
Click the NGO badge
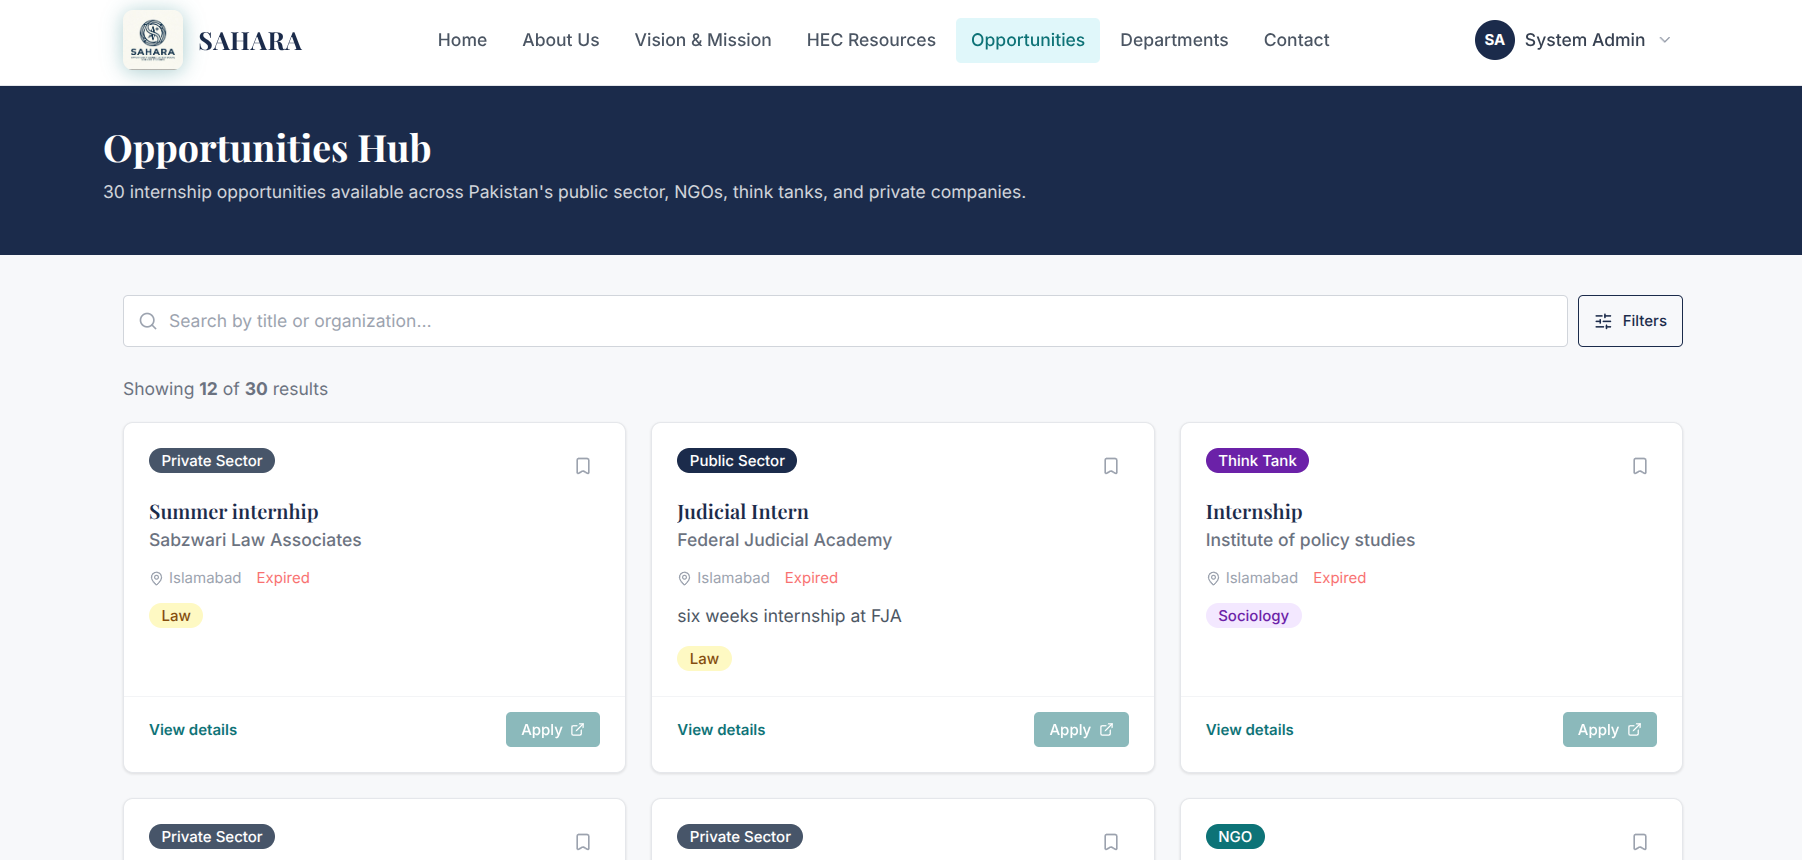click(x=1235, y=837)
